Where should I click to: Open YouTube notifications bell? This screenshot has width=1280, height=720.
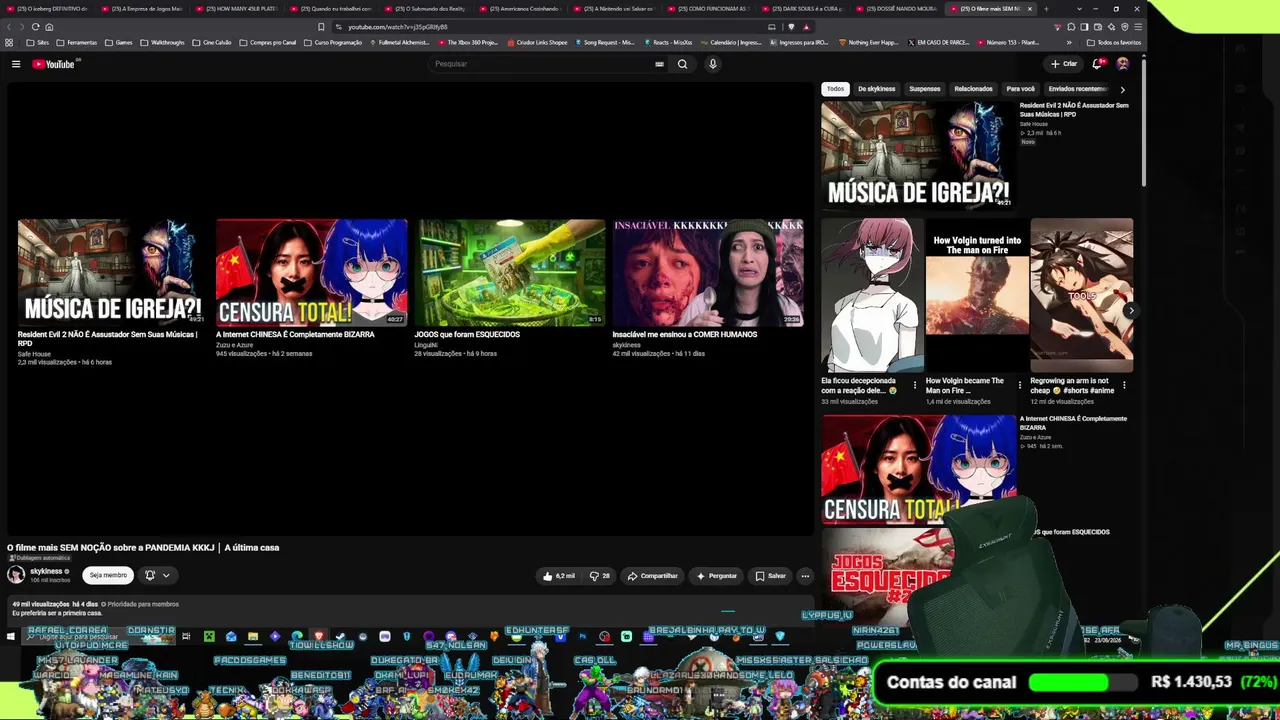pos(1097,64)
